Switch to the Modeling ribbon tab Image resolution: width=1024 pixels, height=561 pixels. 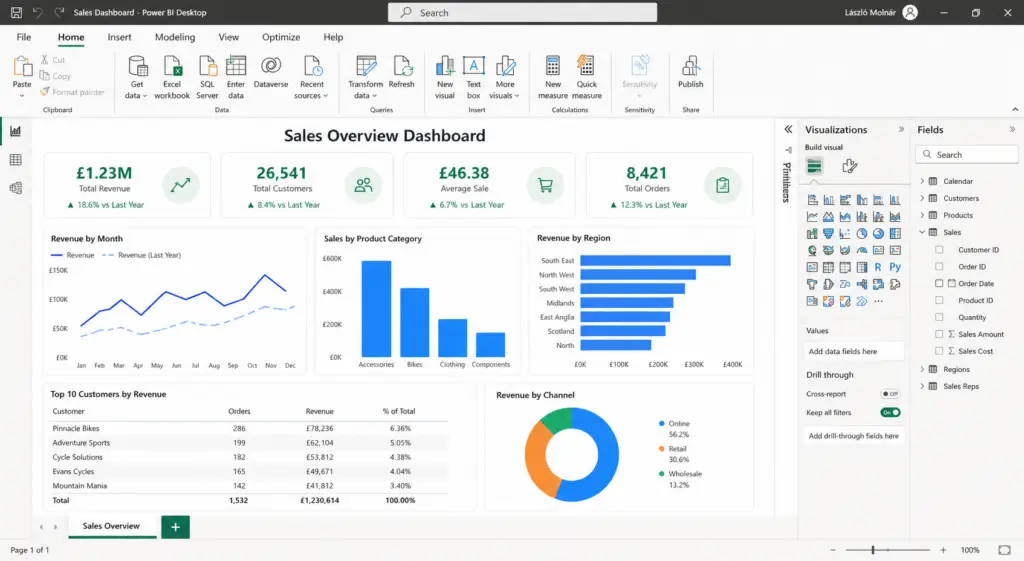pos(175,37)
